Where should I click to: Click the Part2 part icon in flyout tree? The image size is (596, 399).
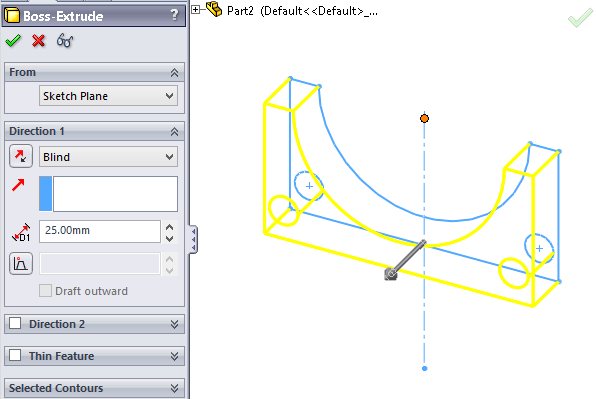pos(214,9)
